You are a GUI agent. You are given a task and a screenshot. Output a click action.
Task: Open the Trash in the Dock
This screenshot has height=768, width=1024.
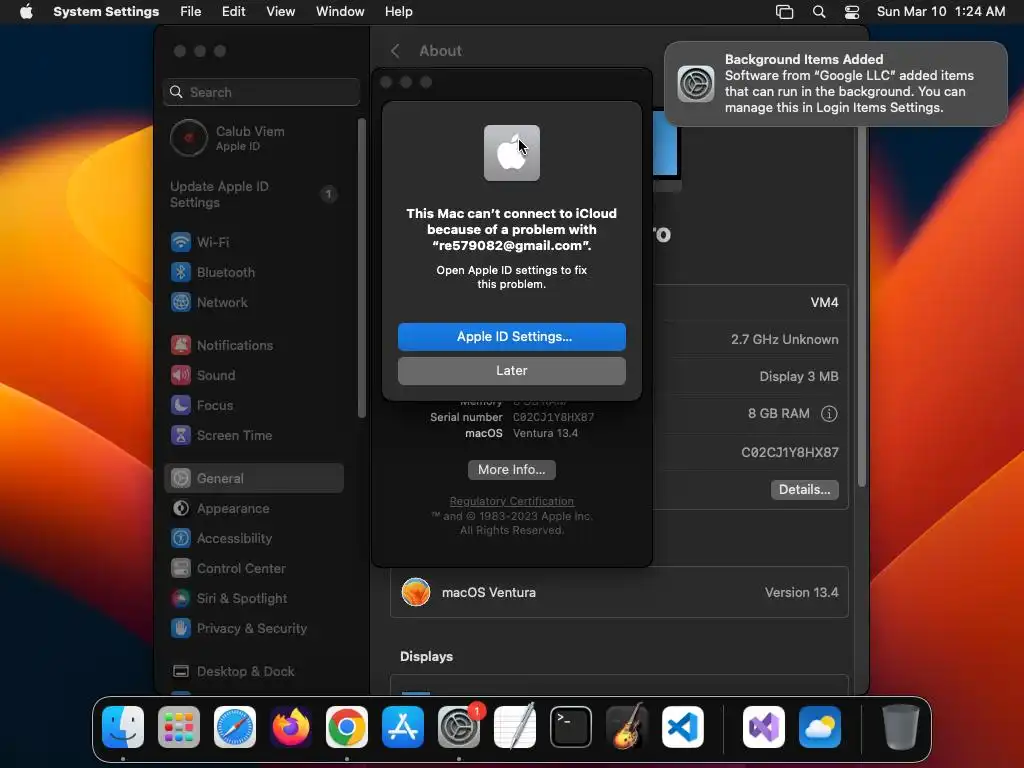coord(901,727)
